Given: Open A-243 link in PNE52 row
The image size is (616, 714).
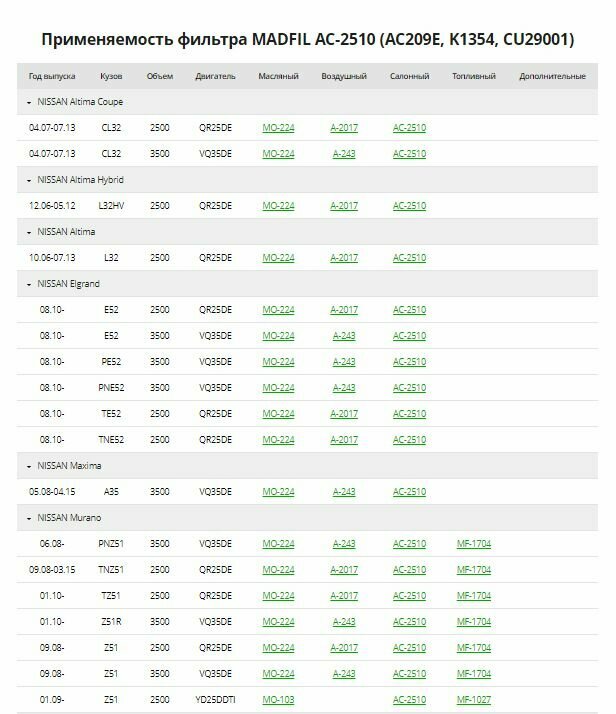Looking at the screenshot, I should click(x=344, y=388).
